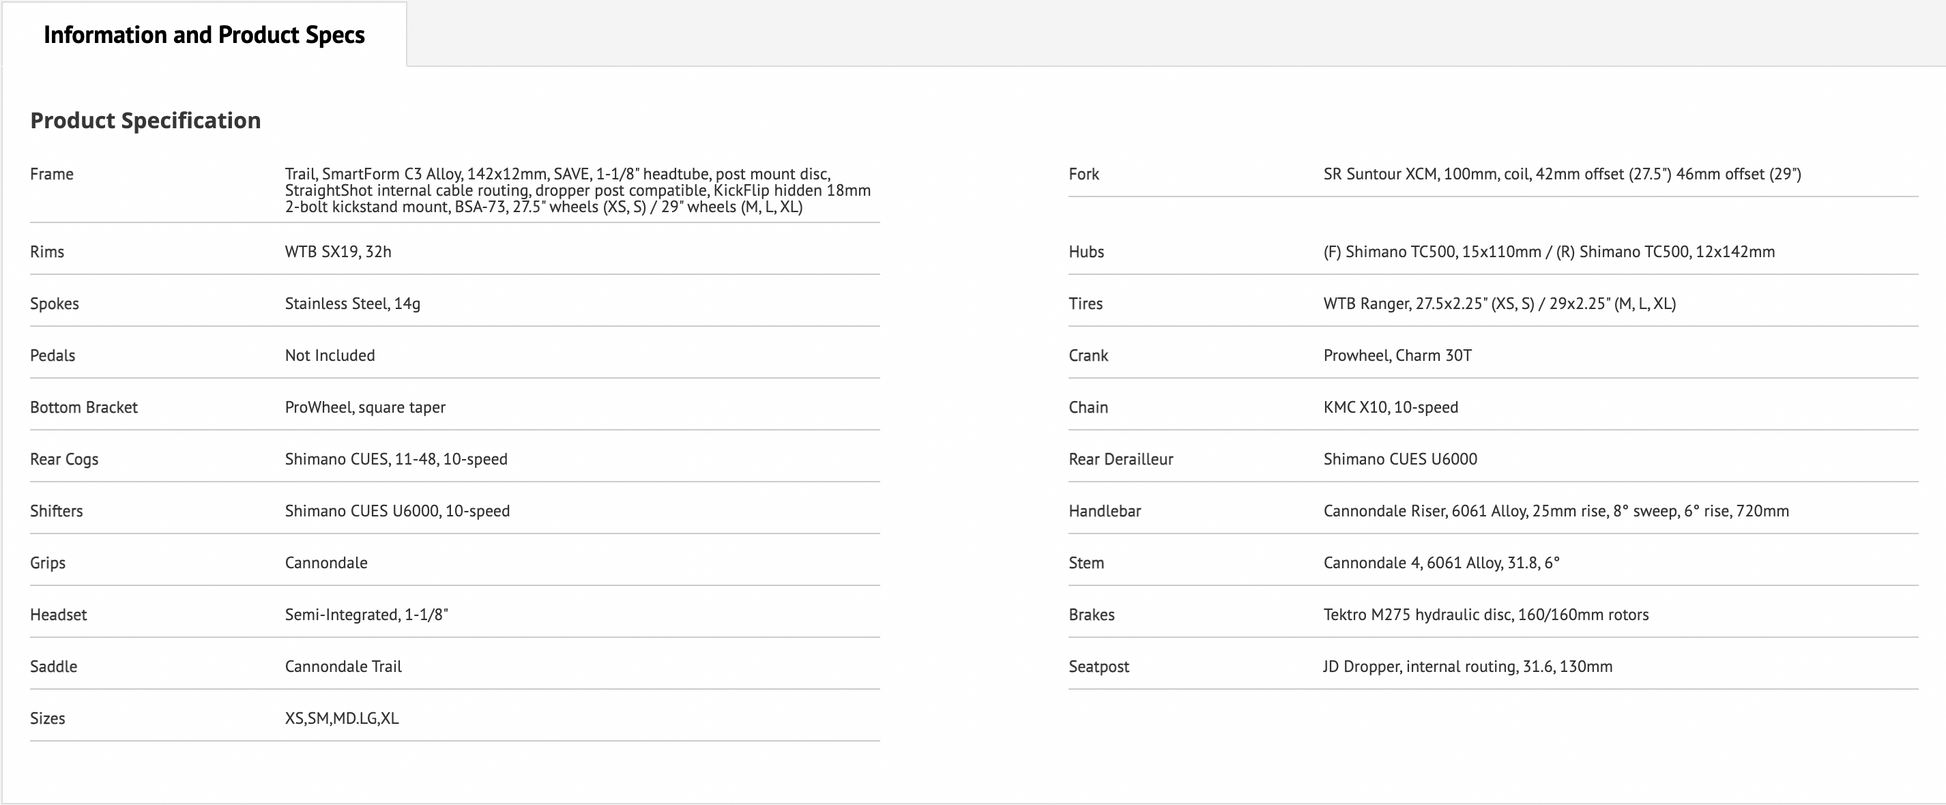Select the WTB Ranger tires value
Screen dimensions: 1946x805
(1499, 304)
